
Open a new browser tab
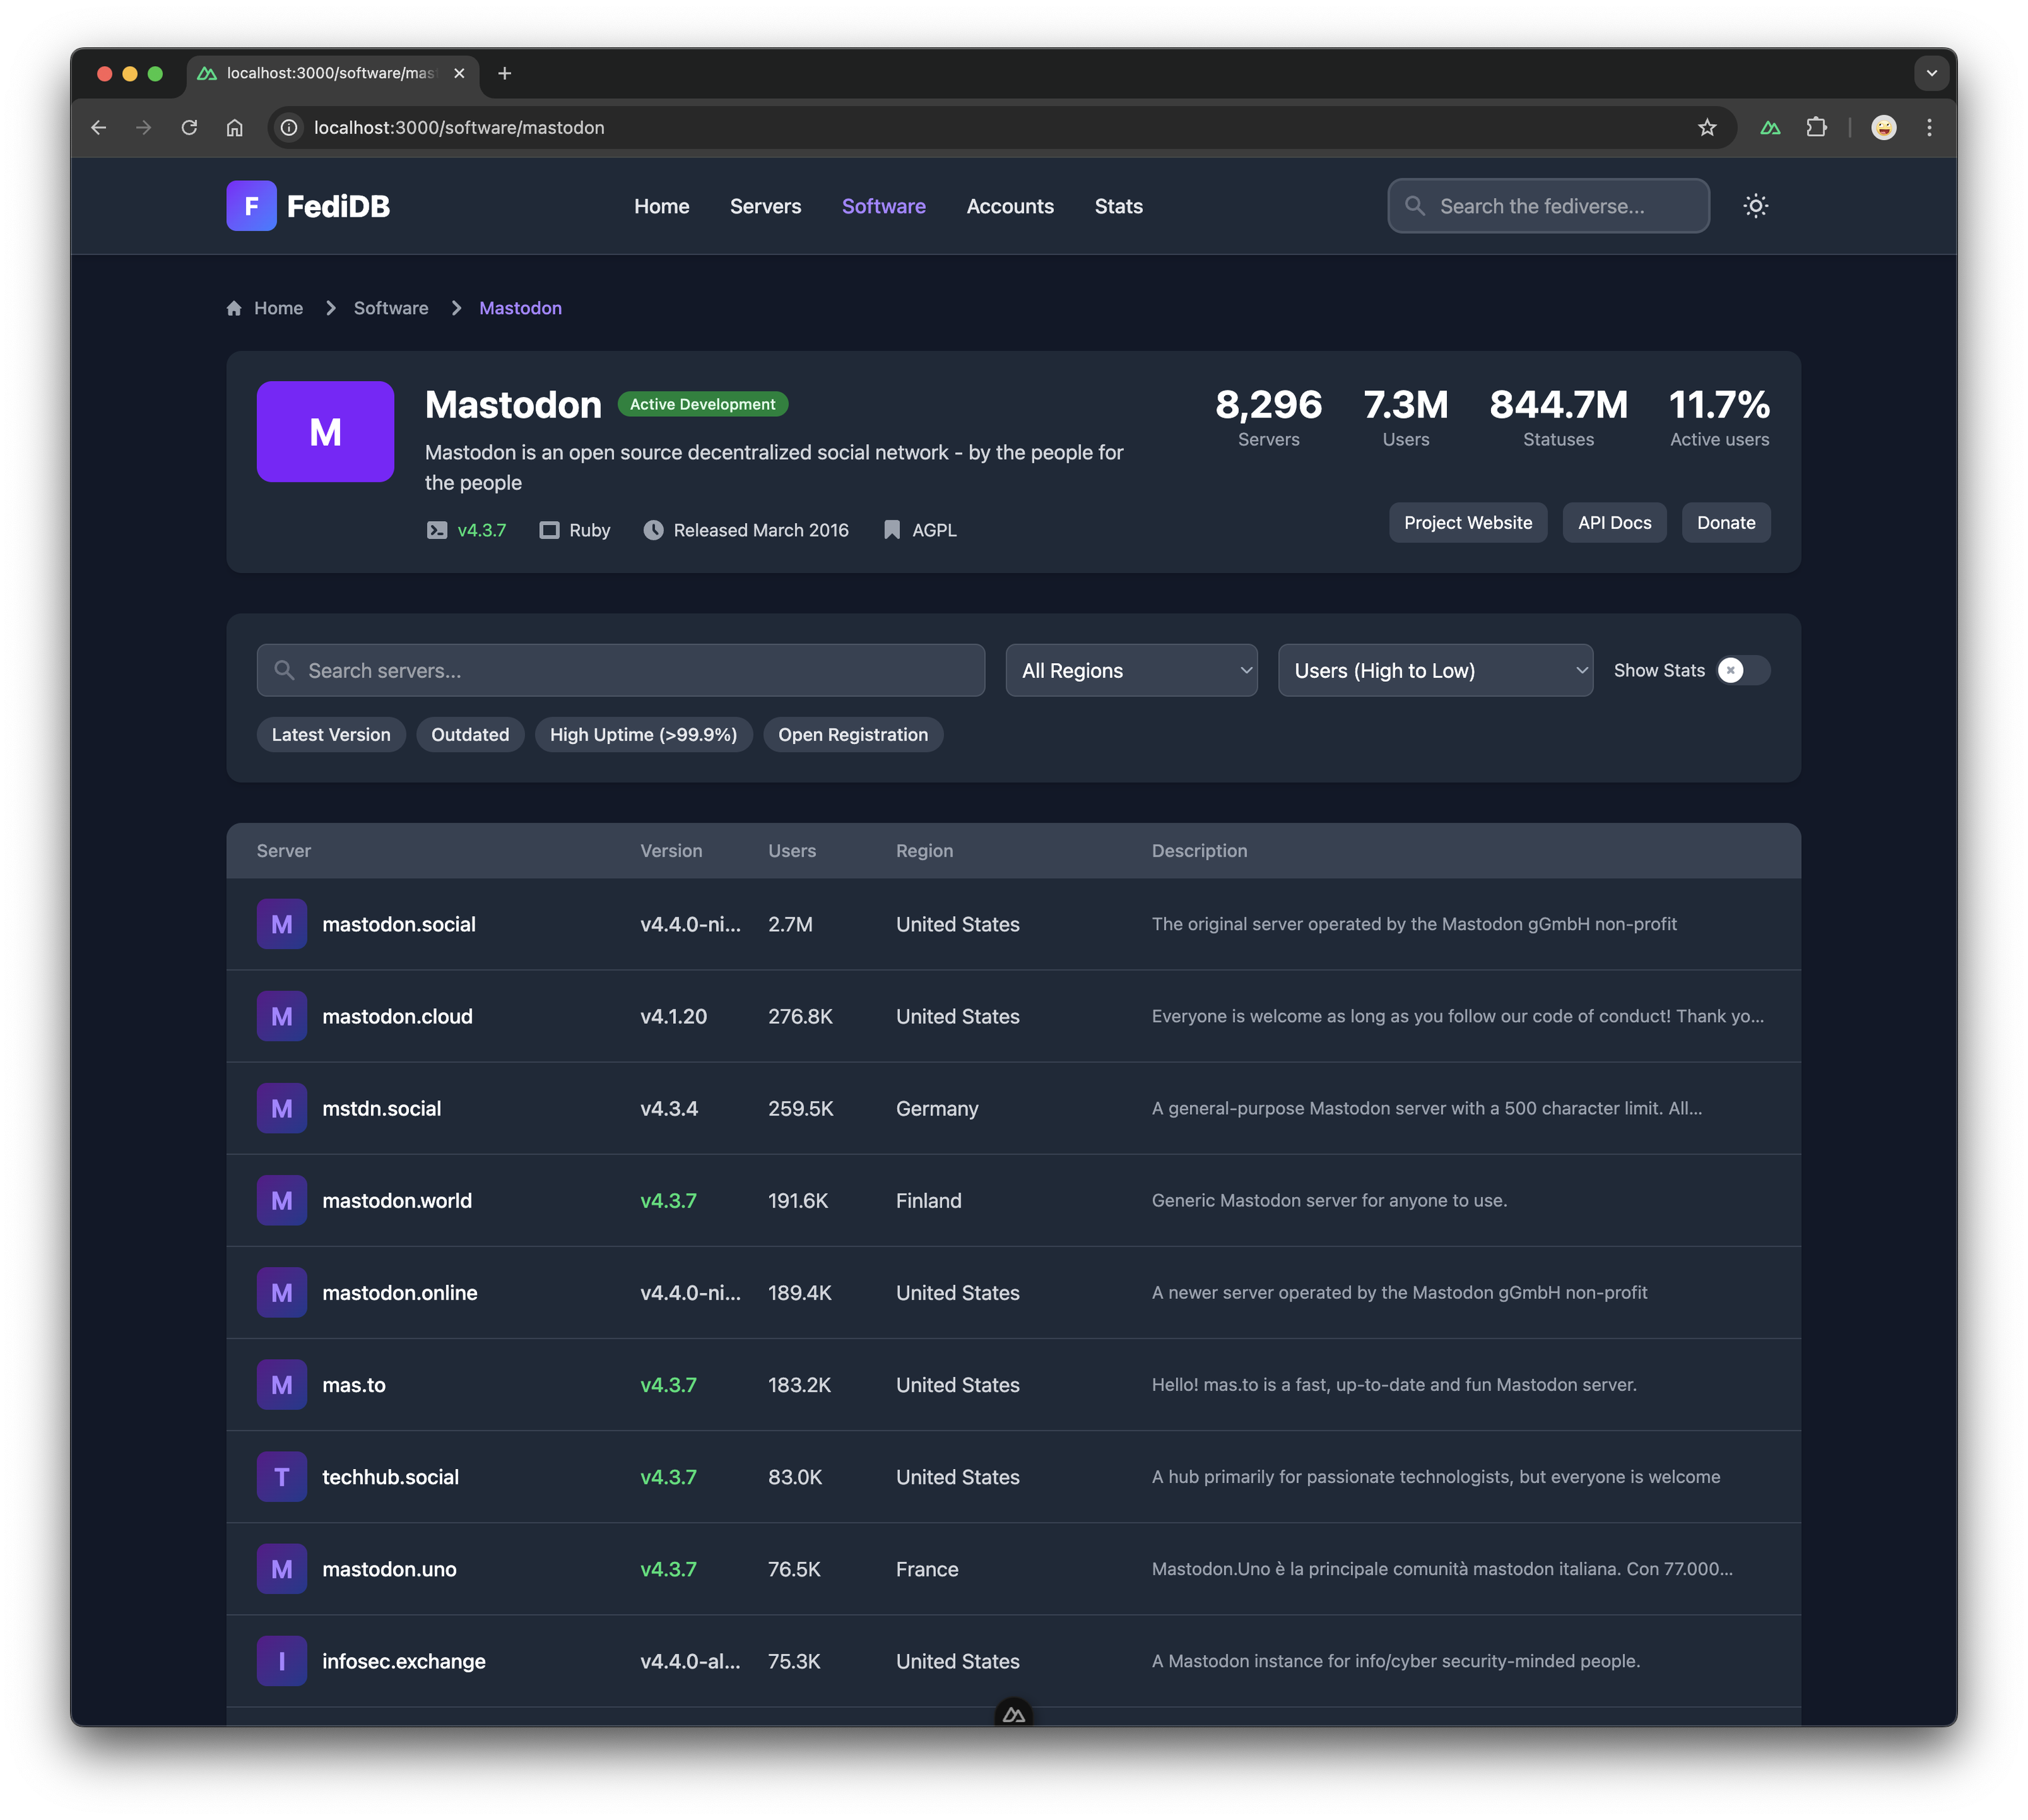pyautogui.click(x=504, y=73)
